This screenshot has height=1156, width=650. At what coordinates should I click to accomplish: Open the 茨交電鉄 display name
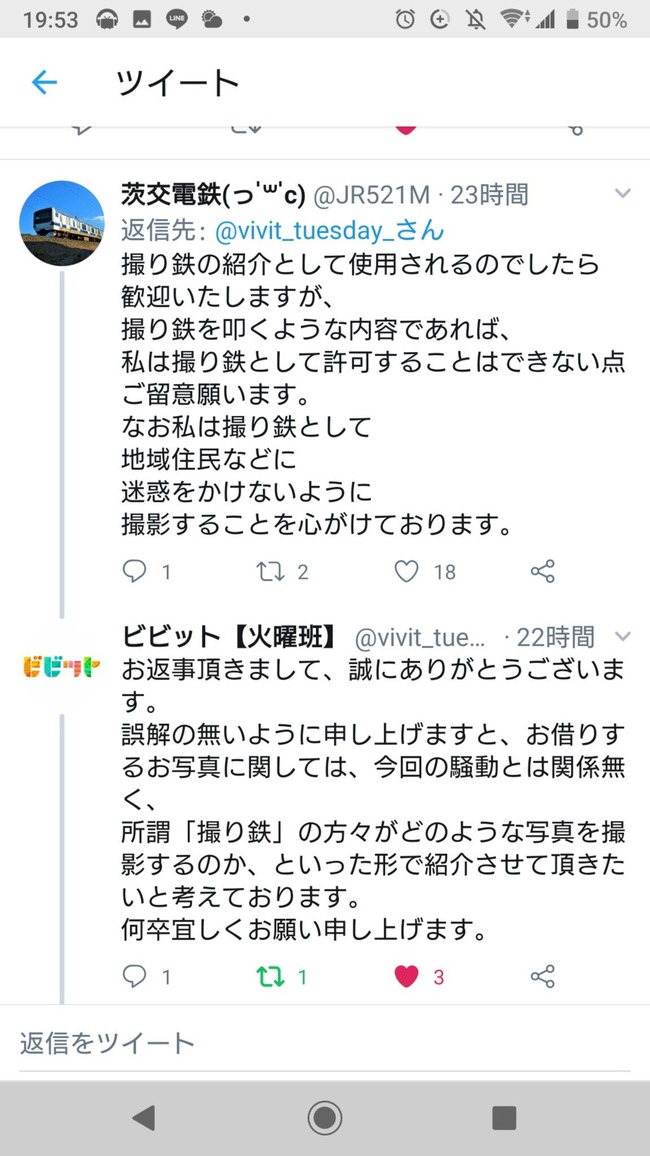[213, 194]
